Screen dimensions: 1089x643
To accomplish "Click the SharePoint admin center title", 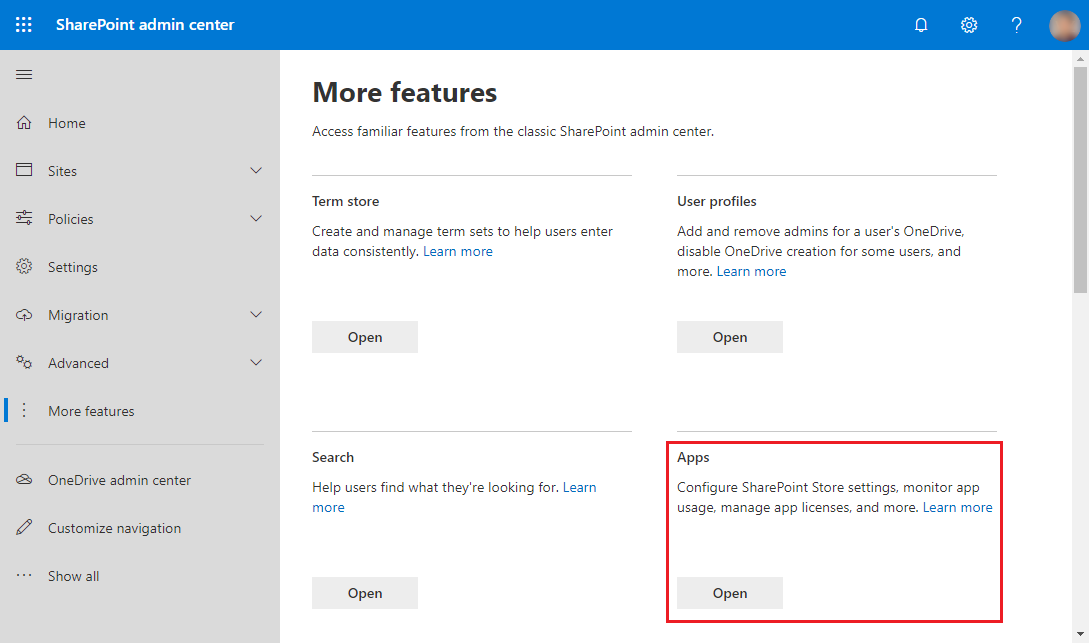I will pyautogui.click(x=145, y=25).
